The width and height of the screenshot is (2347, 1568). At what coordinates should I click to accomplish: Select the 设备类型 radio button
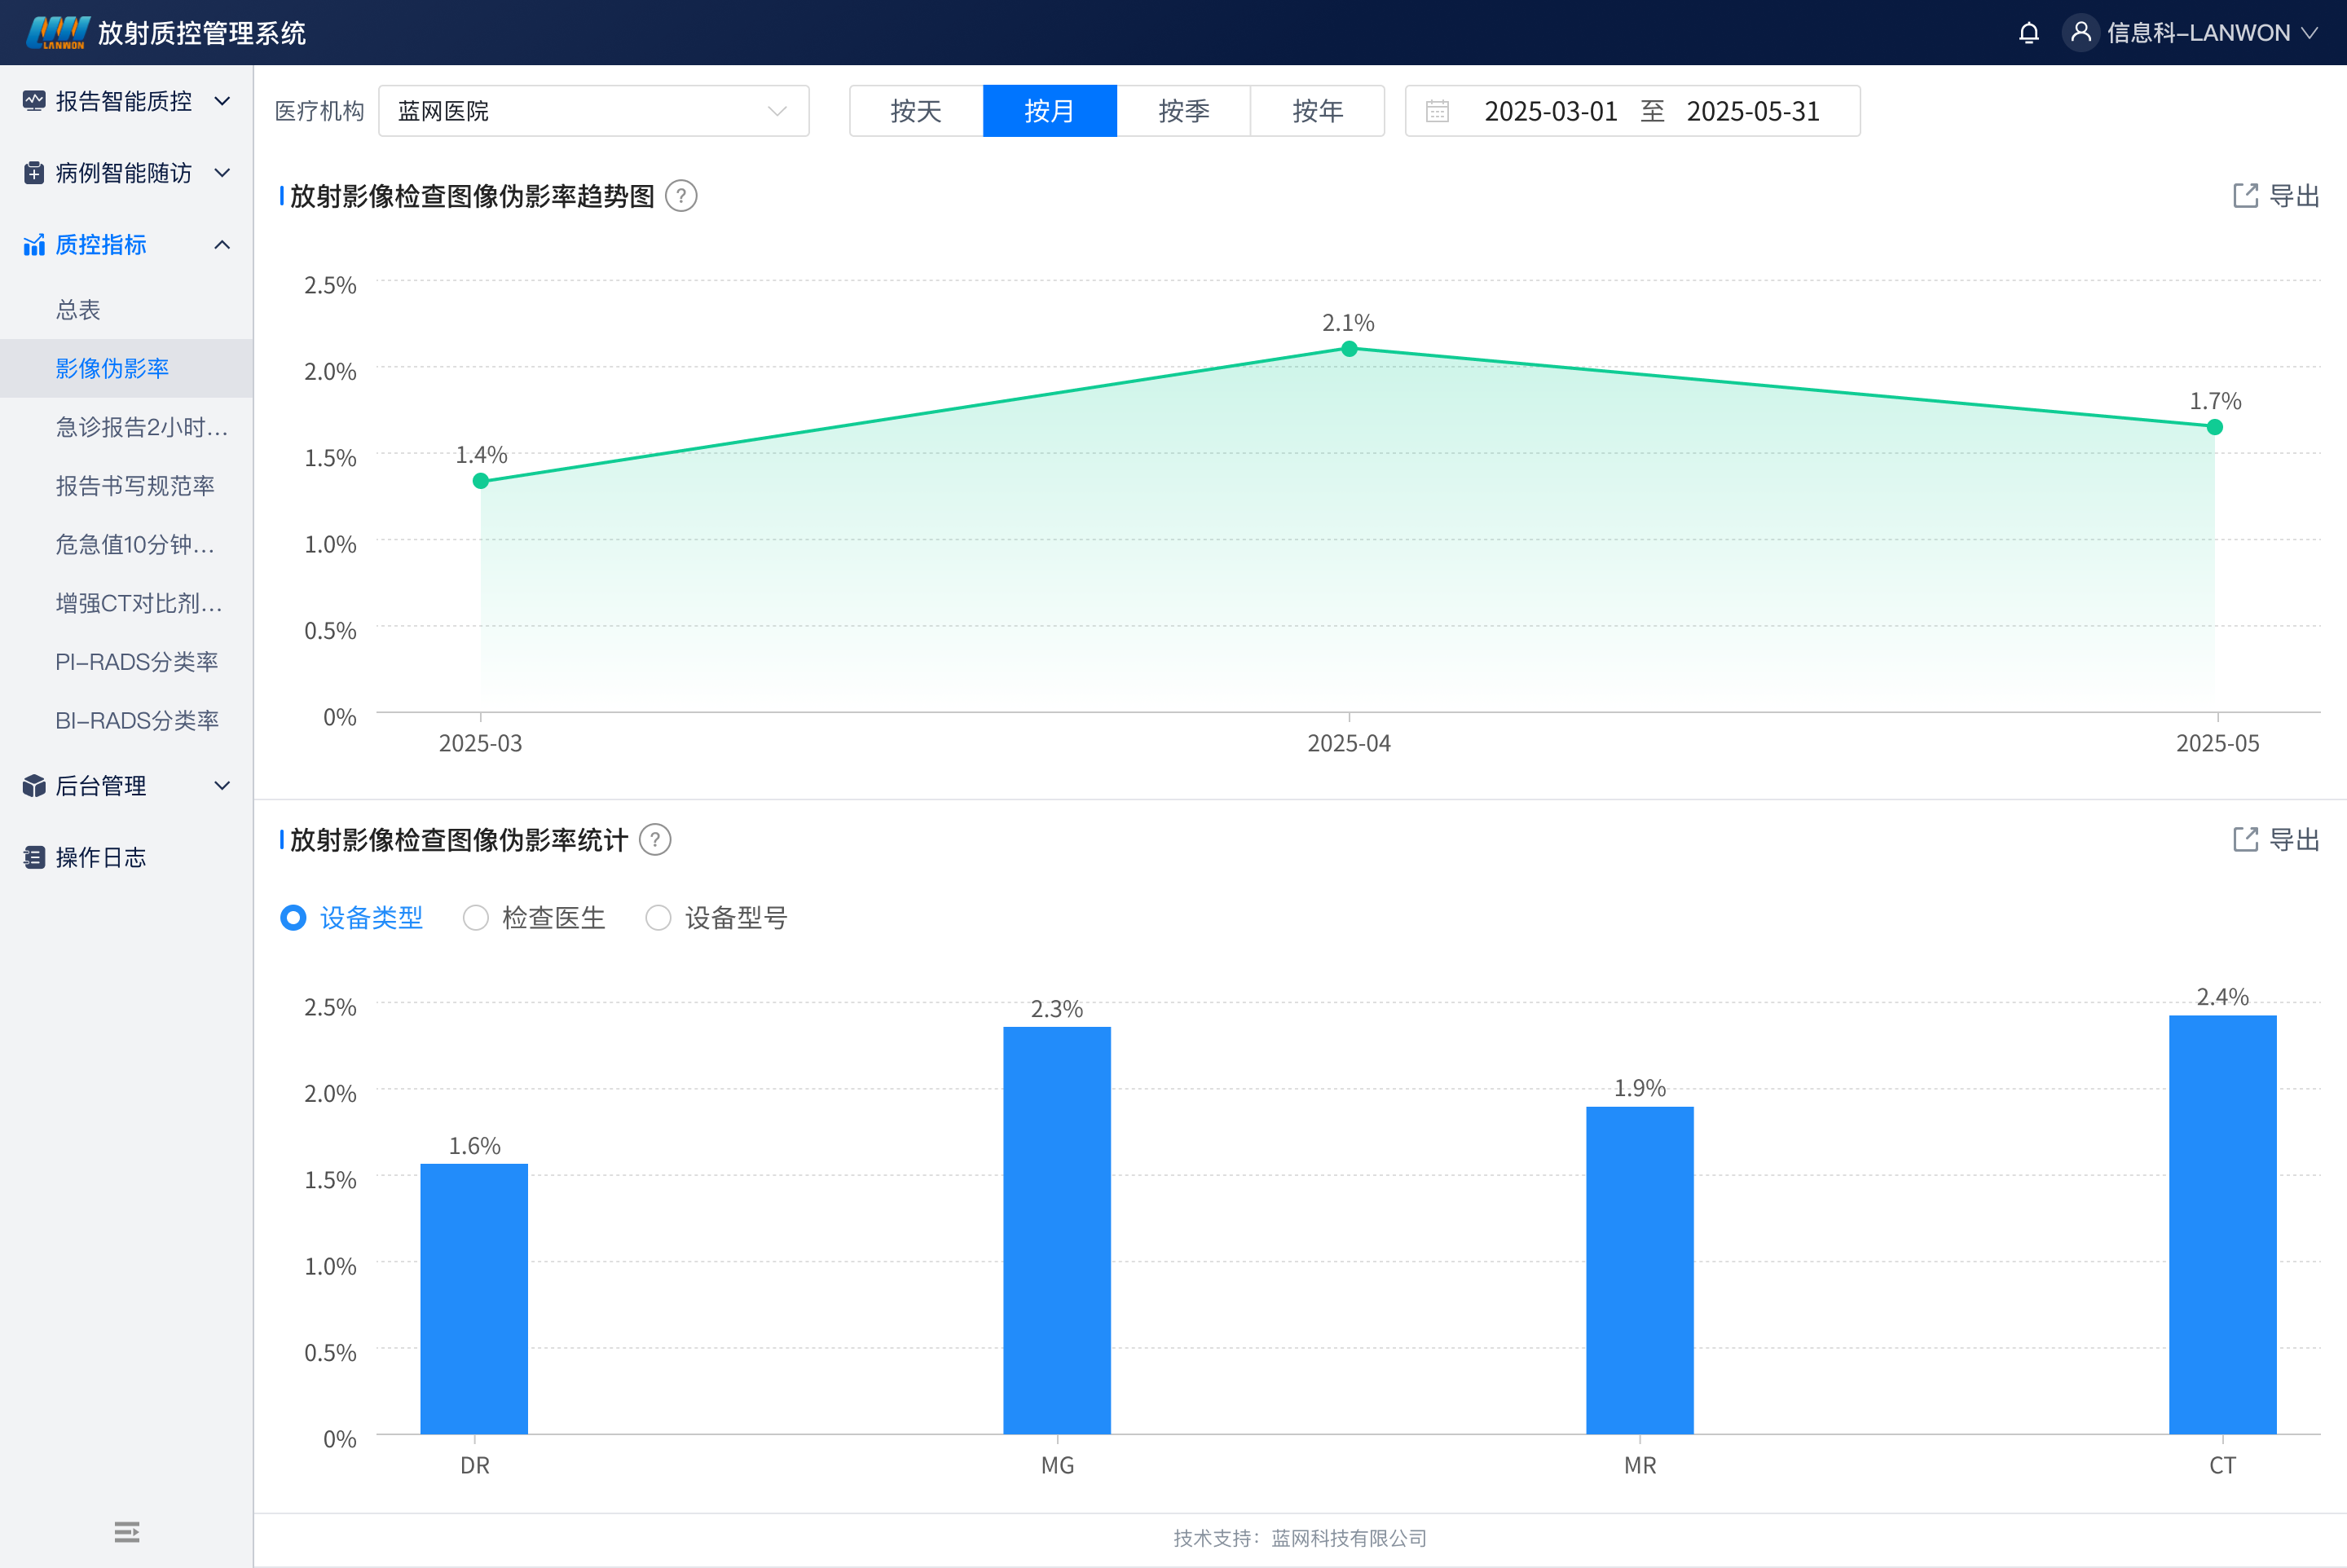[x=293, y=918]
